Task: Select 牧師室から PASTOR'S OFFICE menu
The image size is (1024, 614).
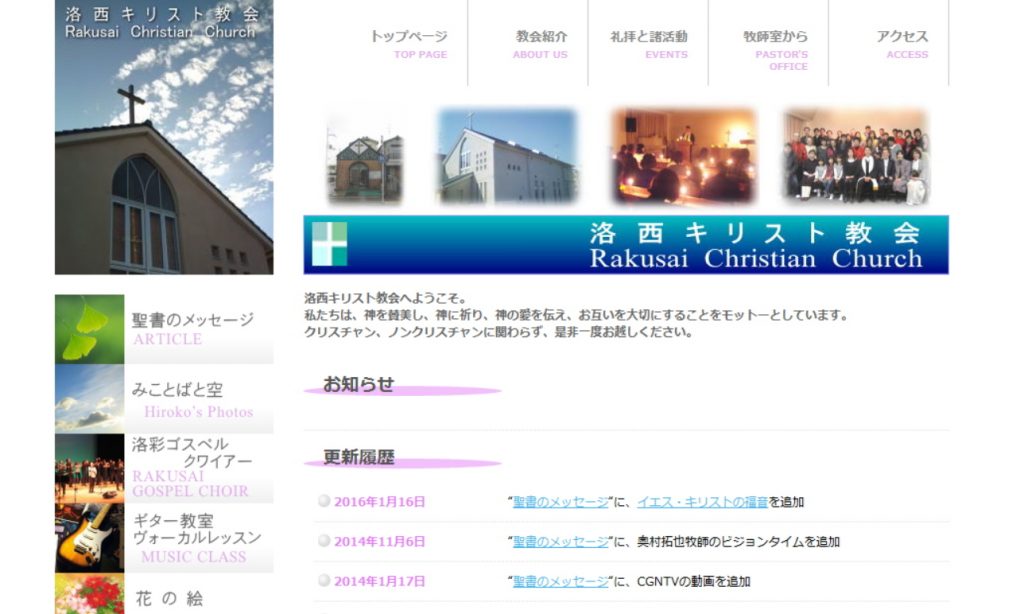Action: point(775,50)
